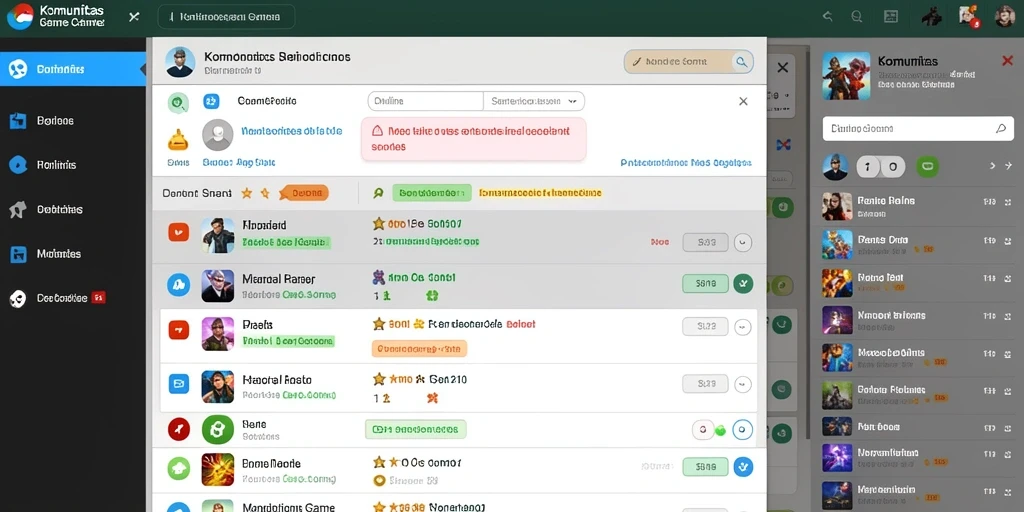Viewport: 1024px width, 512px height.
Task: Click the green game icon beside the 1 0 toggle
Action: pyautogui.click(x=927, y=167)
